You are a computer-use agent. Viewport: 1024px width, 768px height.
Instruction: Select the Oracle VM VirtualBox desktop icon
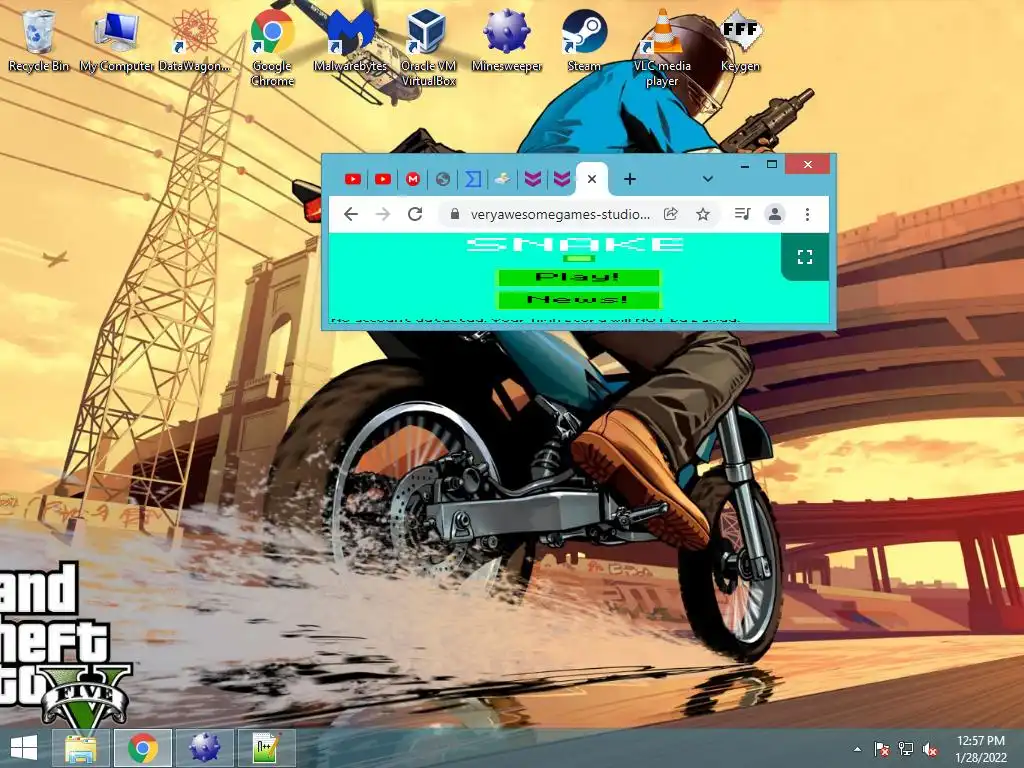tap(428, 47)
